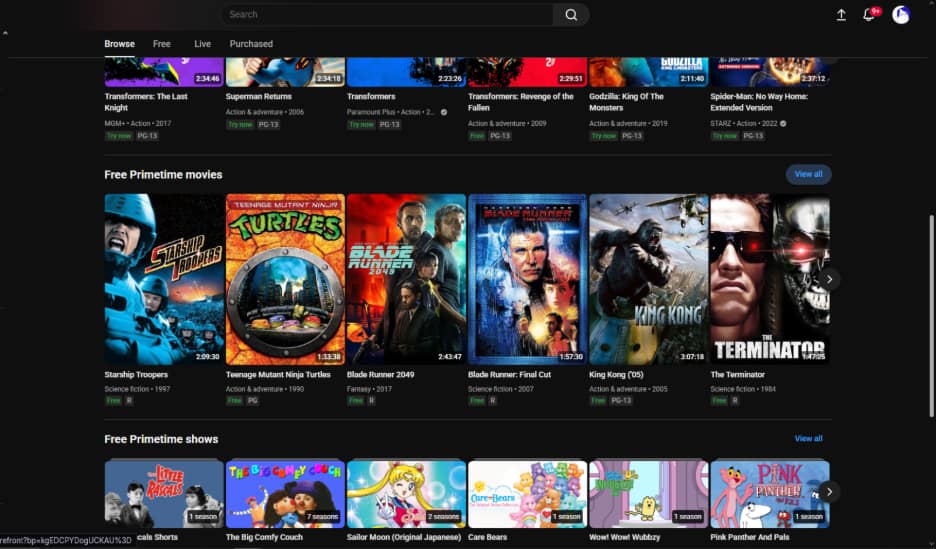Click the Free Primetime movies heading

[x=163, y=174]
